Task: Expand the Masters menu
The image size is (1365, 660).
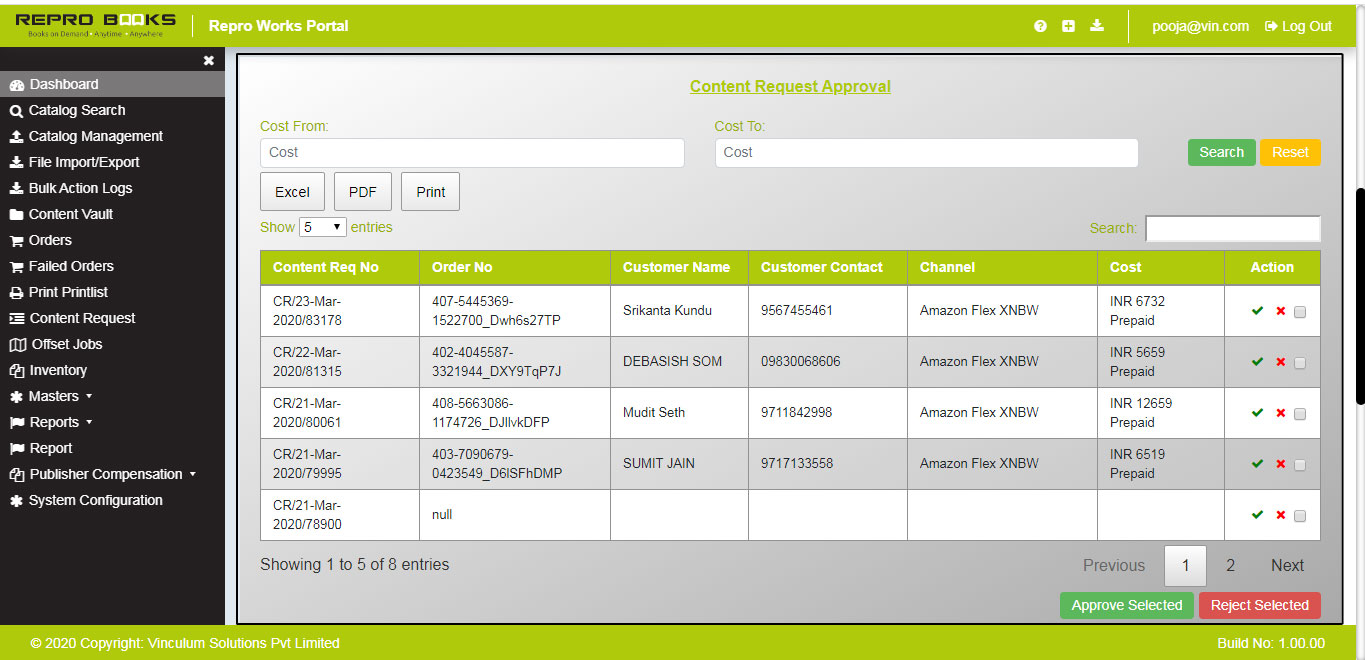Action: click(50, 396)
